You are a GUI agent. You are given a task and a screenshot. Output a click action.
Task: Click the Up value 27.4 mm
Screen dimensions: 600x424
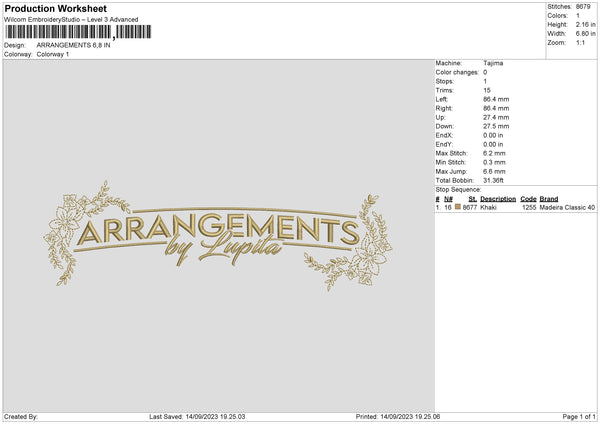pos(496,117)
